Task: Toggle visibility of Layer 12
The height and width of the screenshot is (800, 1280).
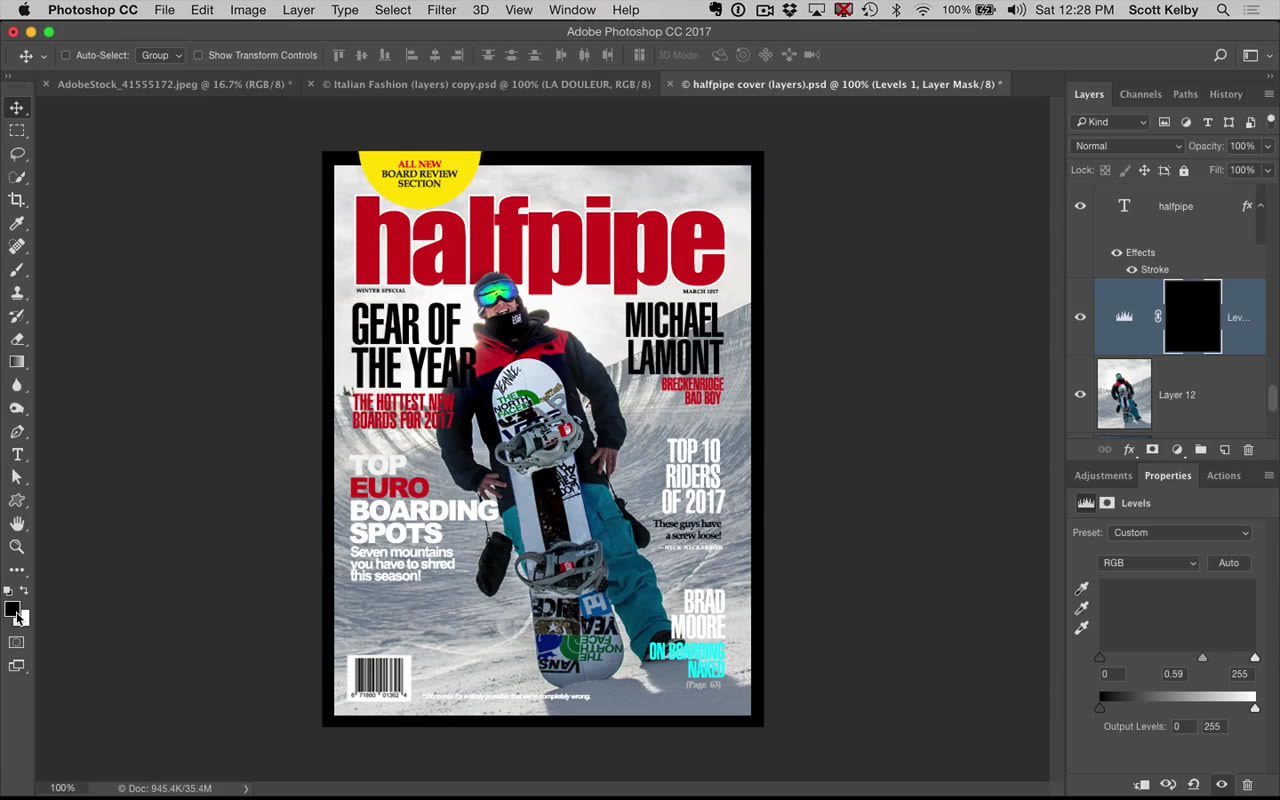Action: pos(1080,394)
